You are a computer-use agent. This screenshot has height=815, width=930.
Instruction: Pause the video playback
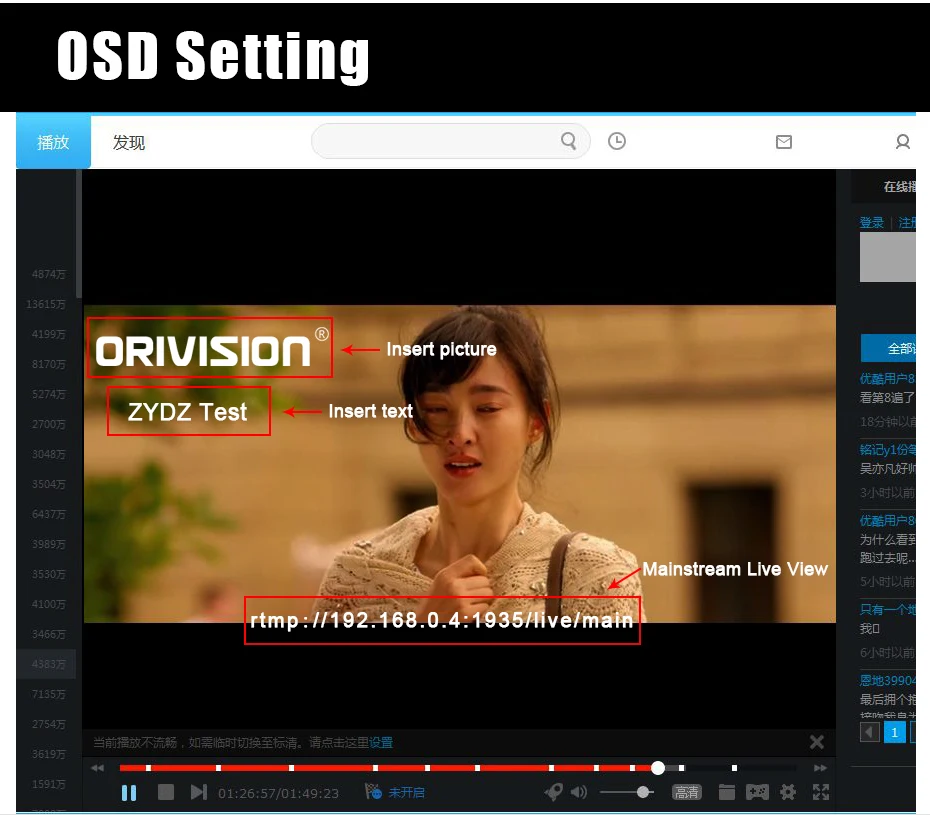point(129,792)
